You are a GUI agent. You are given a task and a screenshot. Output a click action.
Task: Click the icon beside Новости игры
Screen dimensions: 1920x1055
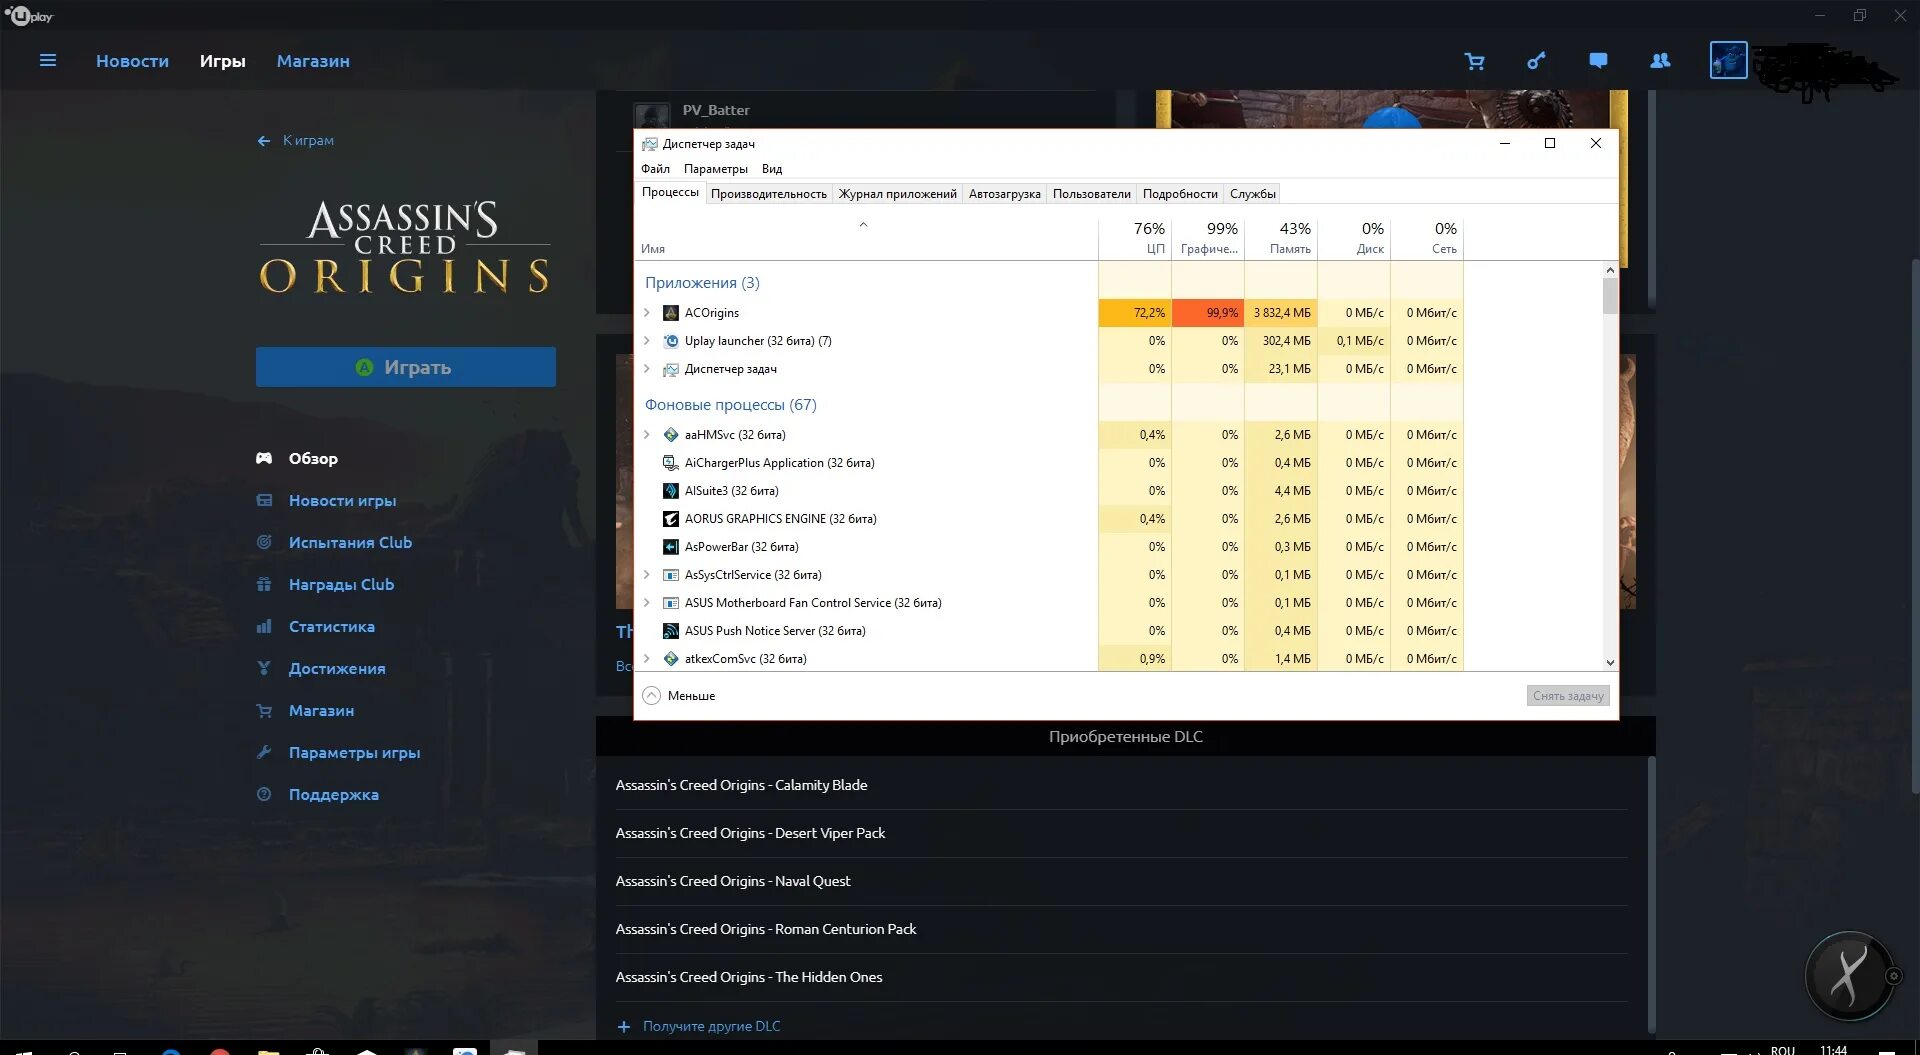click(x=264, y=500)
